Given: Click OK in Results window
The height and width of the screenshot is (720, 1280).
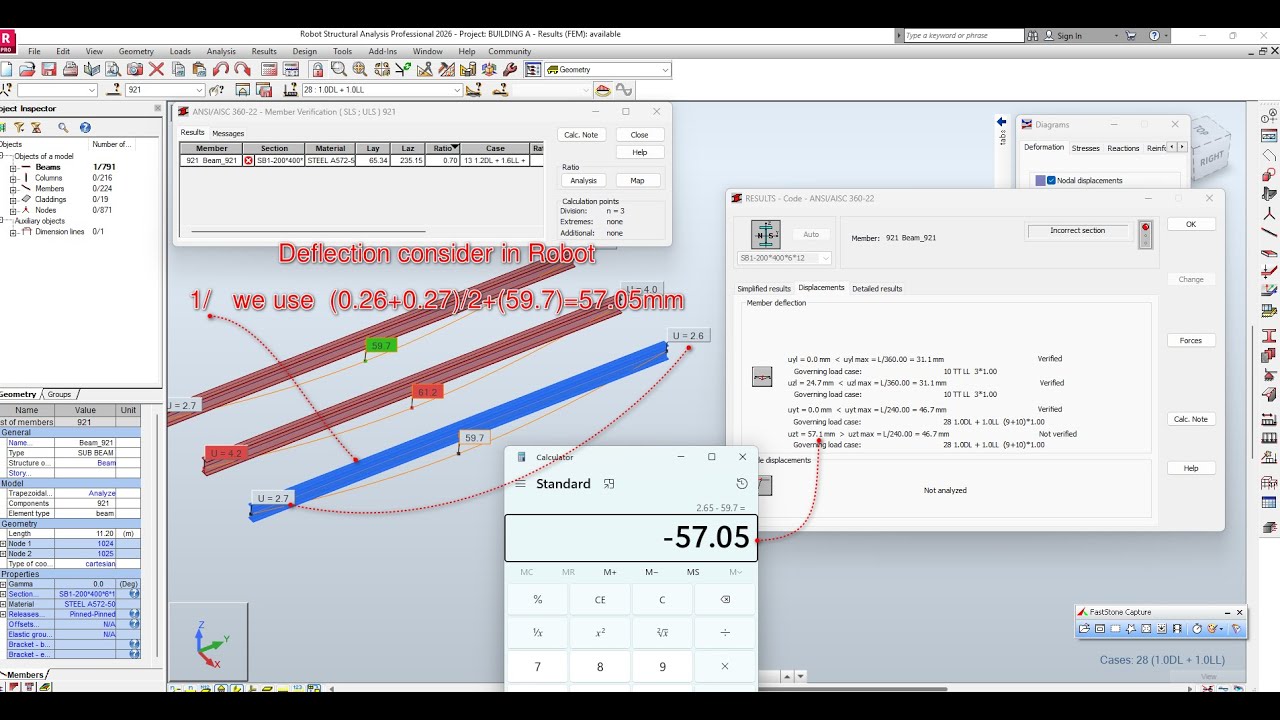Looking at the screenshot, I should pos(1191,224).
